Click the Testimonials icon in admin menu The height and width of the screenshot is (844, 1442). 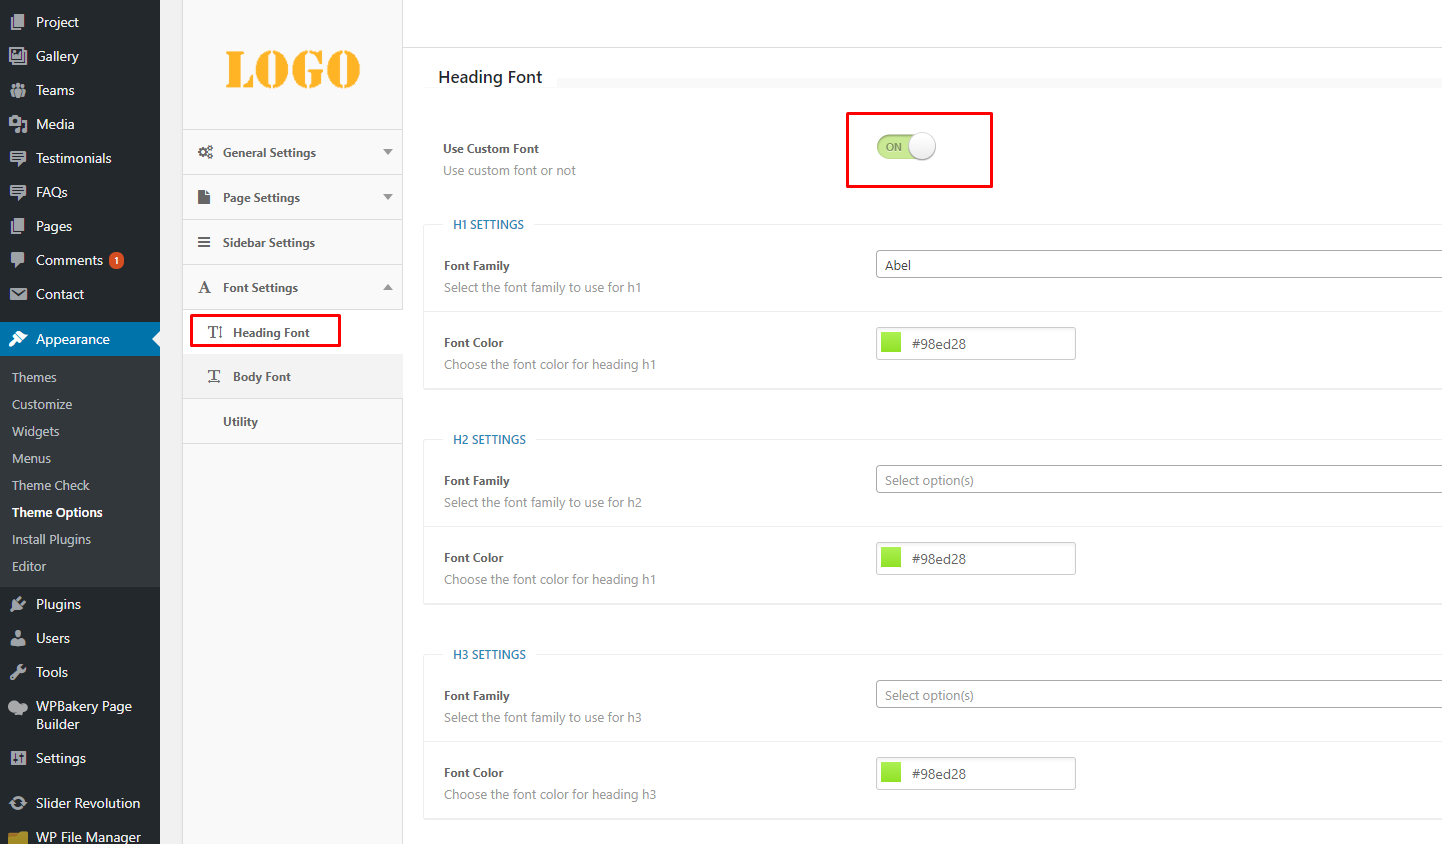pyautogui.click(x=18, y=158)
